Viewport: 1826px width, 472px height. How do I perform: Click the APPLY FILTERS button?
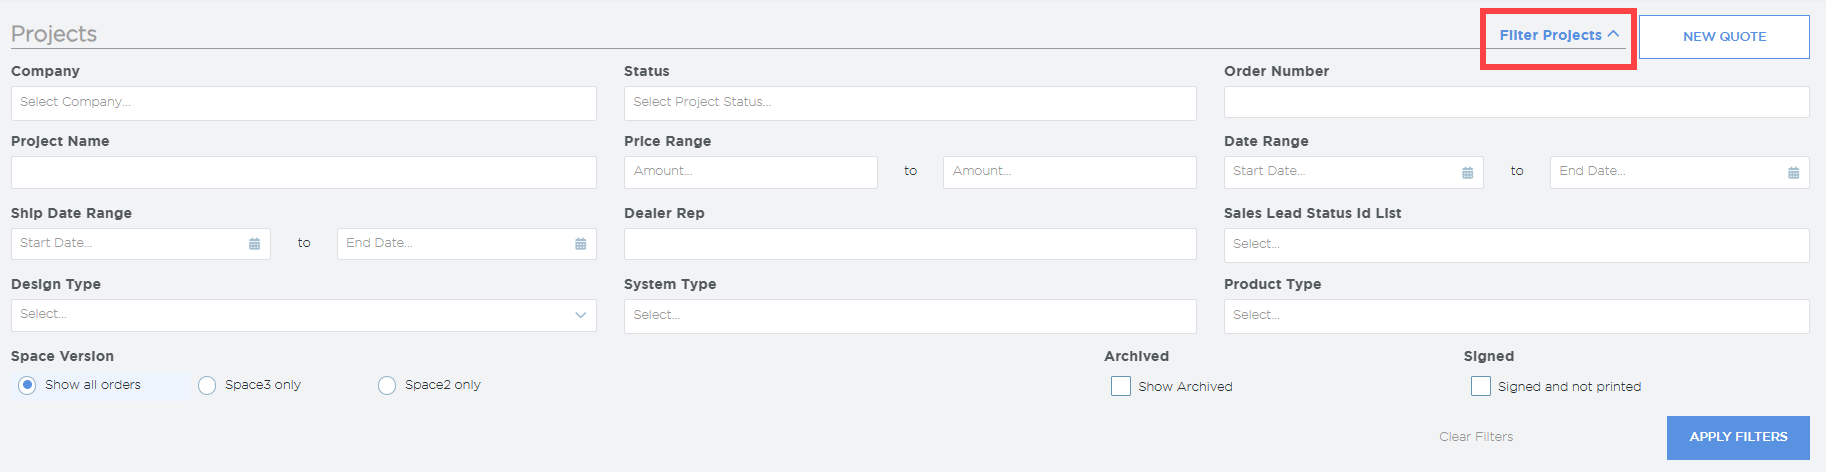coord(1738,437)
